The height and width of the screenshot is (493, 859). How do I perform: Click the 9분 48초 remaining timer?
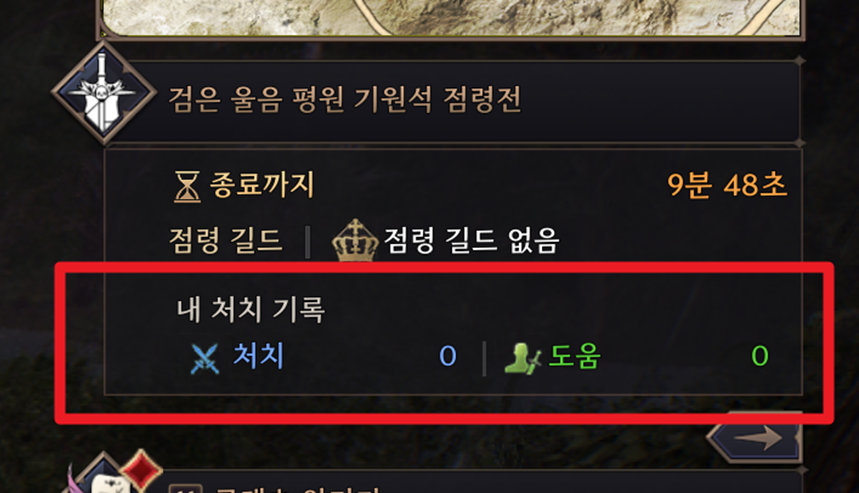(727, 185)
